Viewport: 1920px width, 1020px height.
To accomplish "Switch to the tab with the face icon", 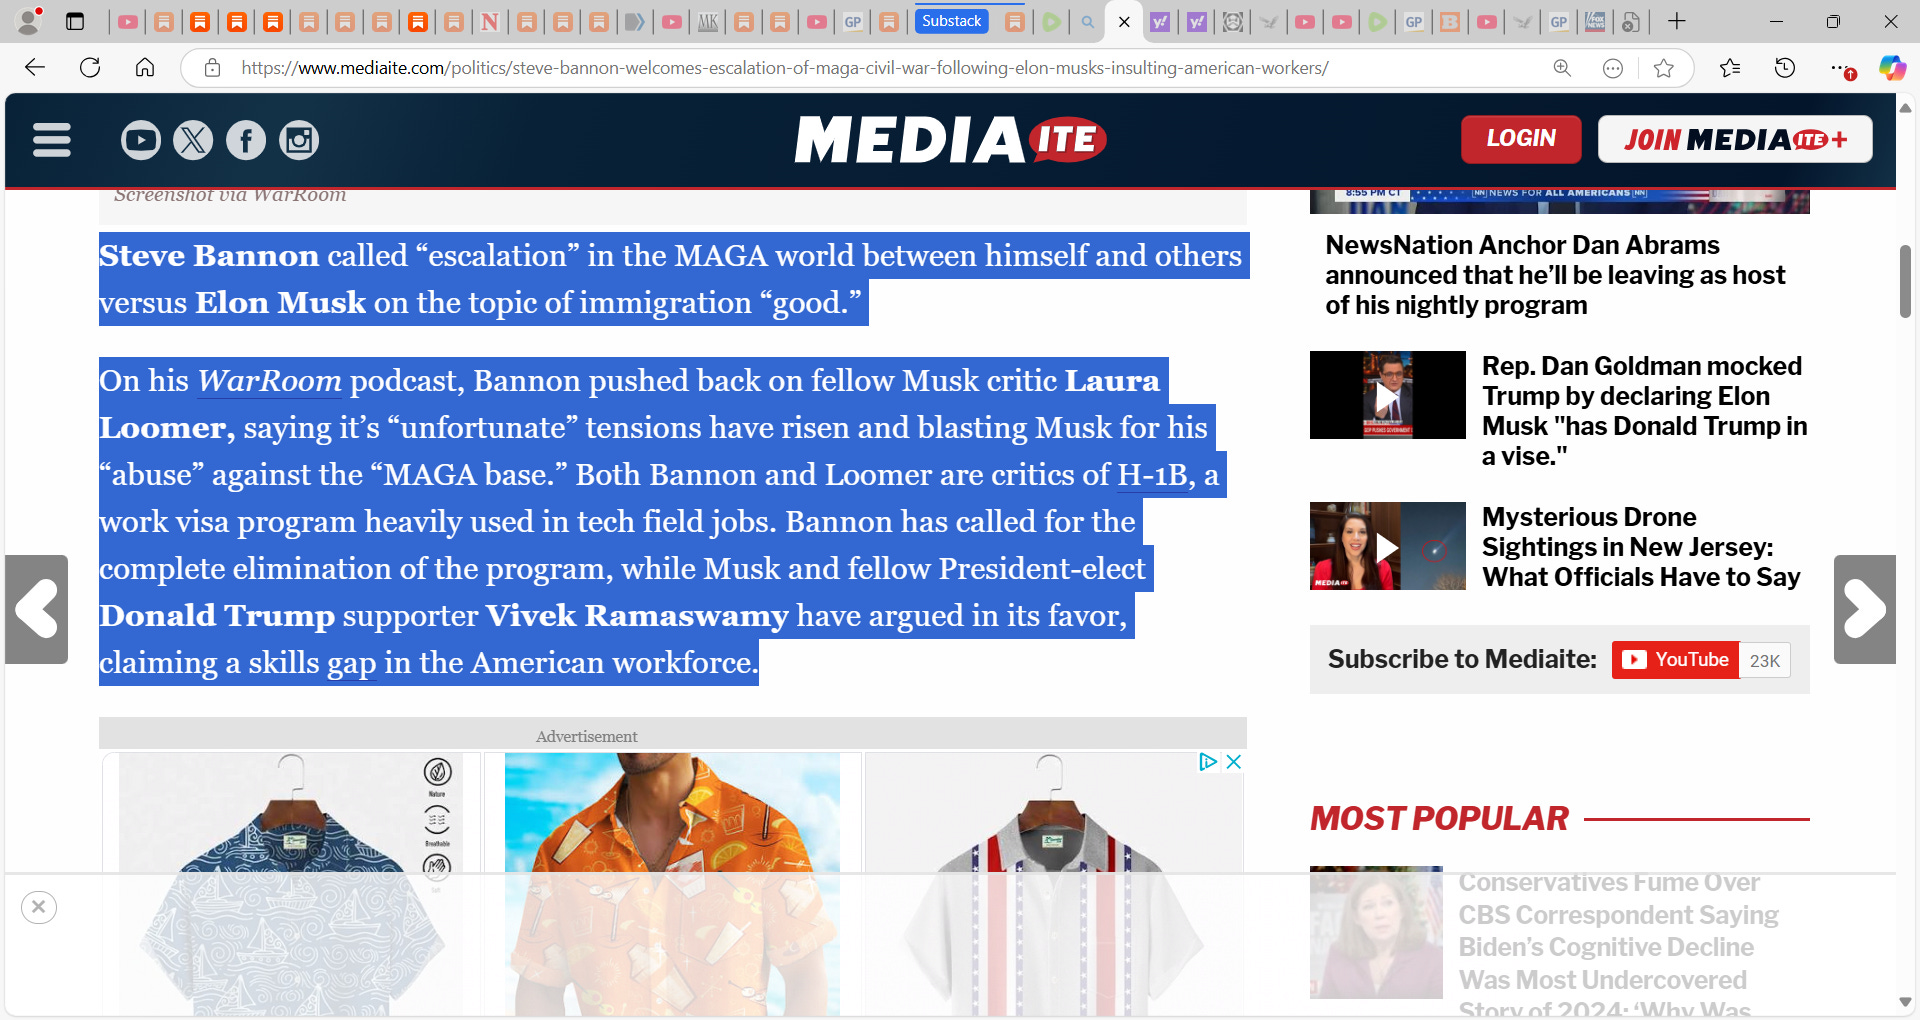I will point(1233,22).
